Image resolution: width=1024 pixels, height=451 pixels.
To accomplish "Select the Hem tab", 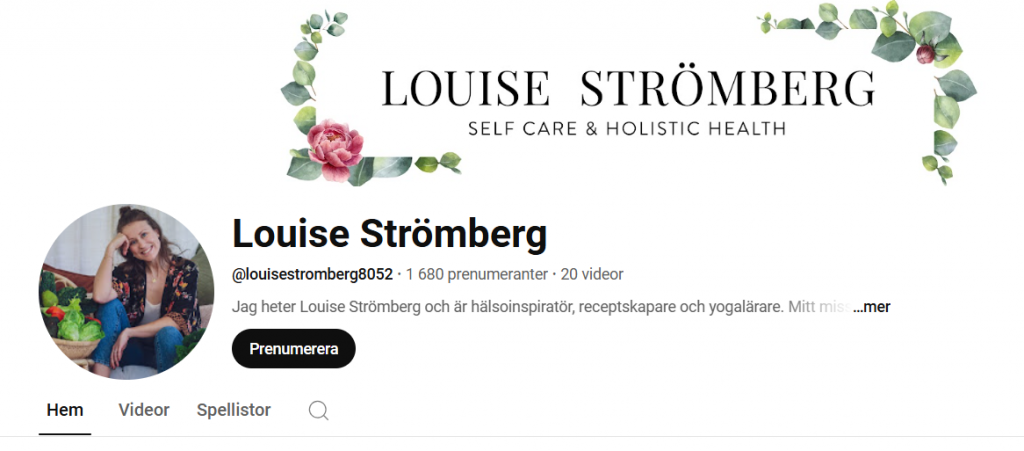I will (65, 410).
